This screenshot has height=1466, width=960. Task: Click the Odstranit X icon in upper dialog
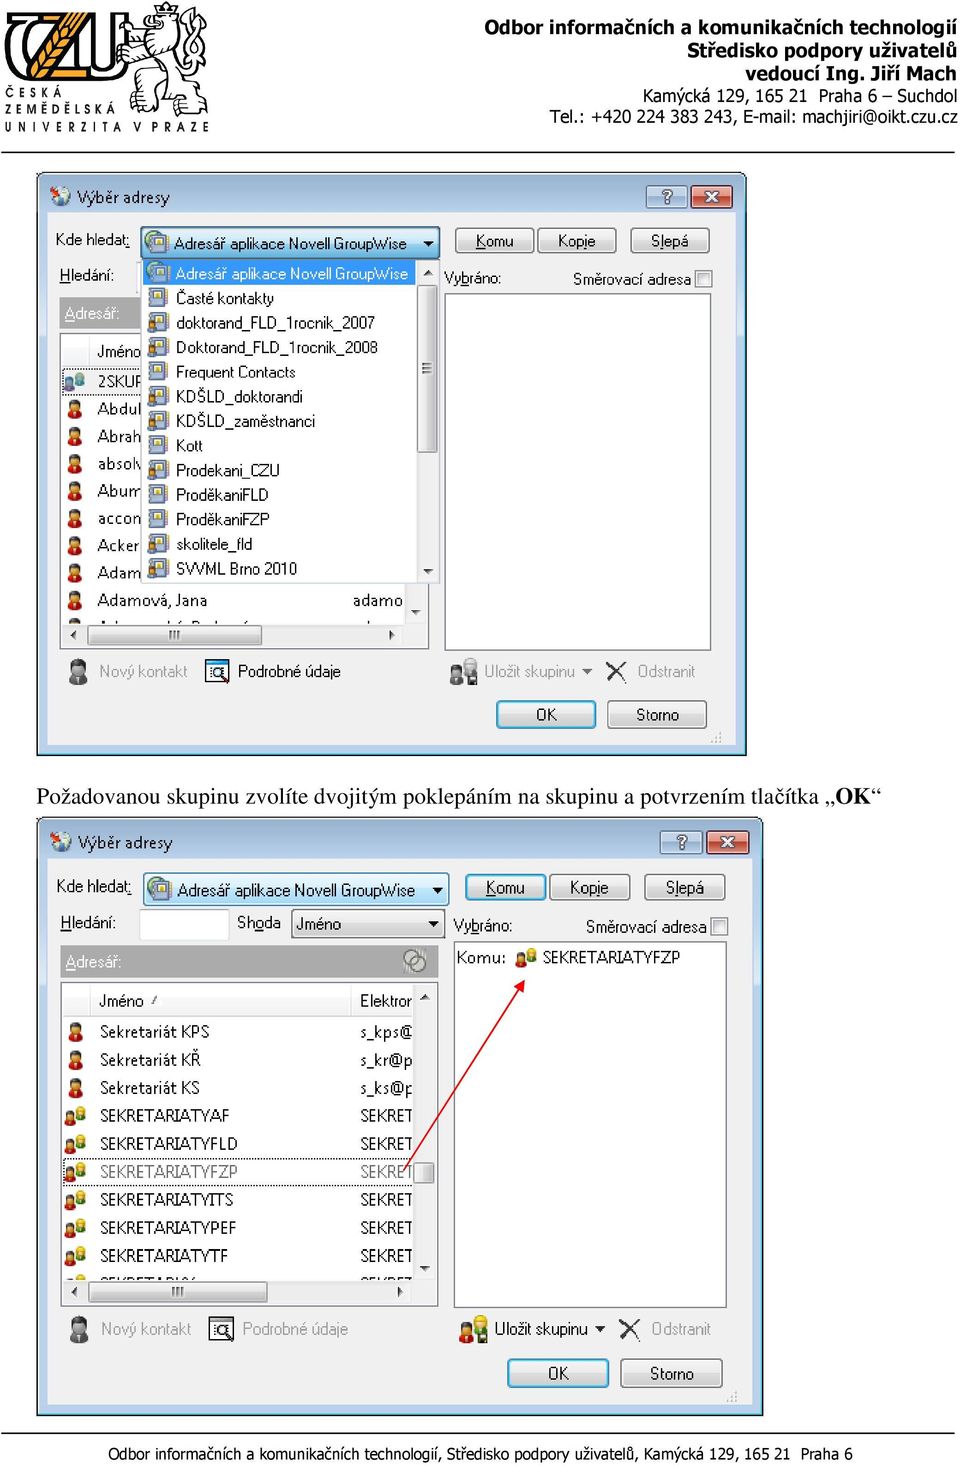(616, 671)
